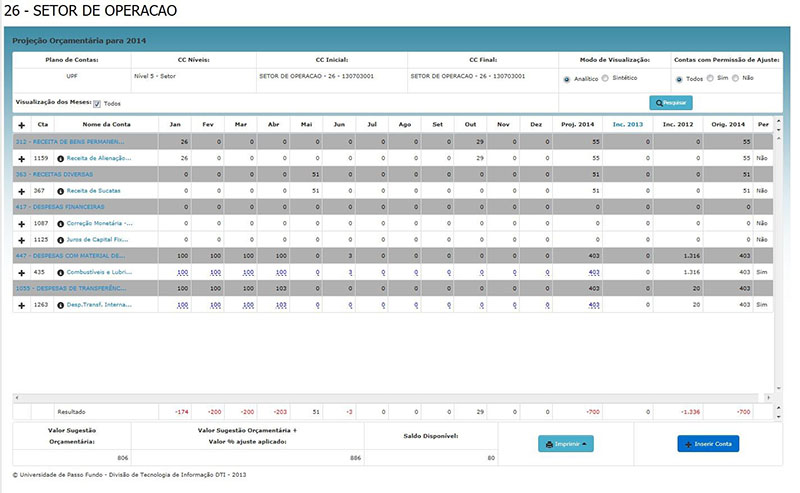Open Correção Monetária account link

(x=99, y=224)
